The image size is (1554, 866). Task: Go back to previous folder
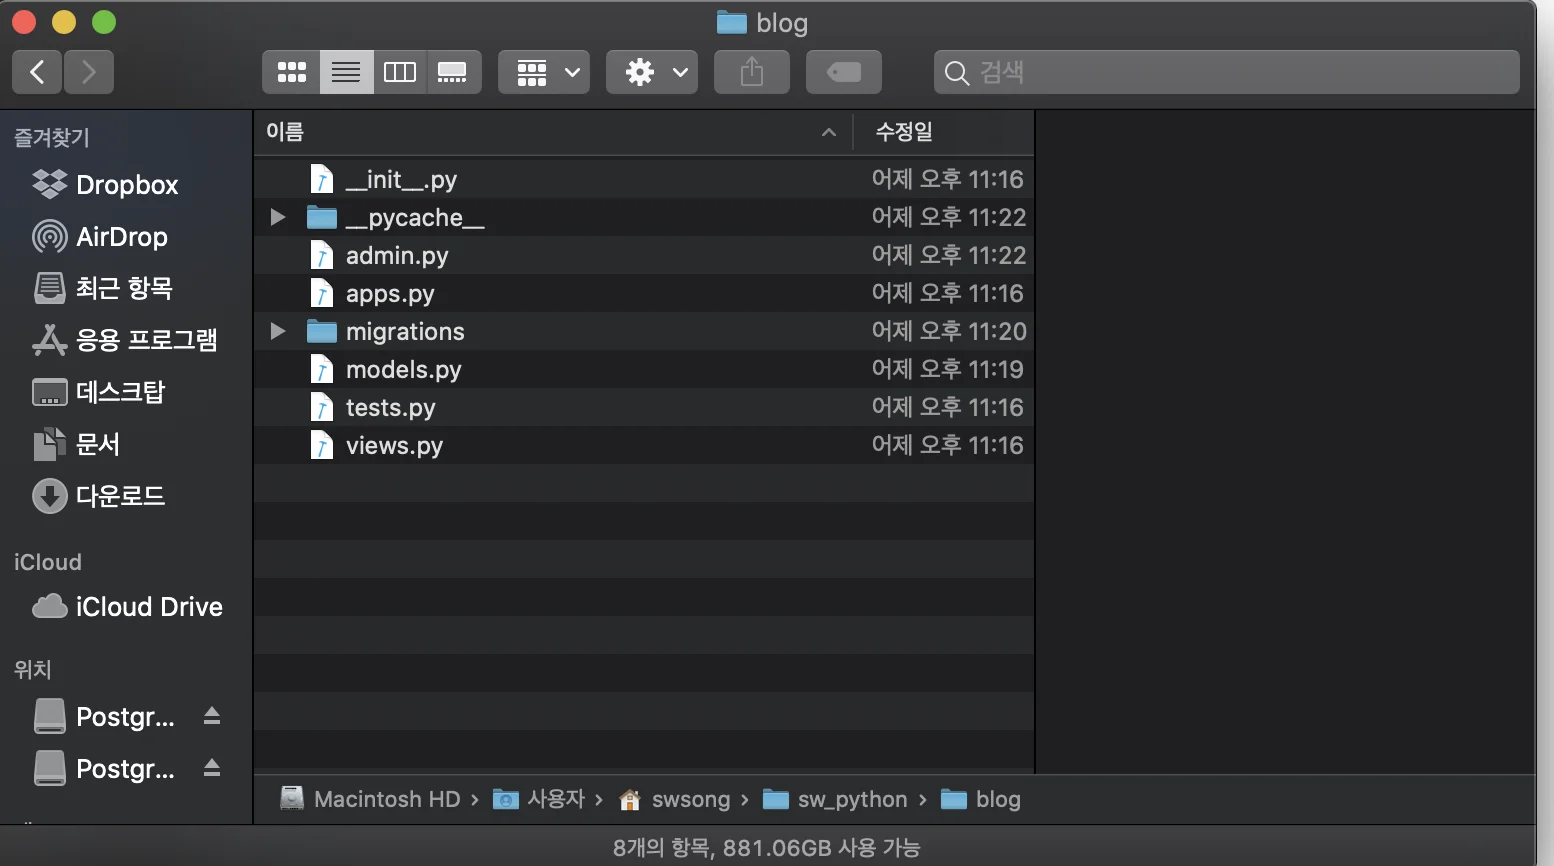tap(37, 72)
